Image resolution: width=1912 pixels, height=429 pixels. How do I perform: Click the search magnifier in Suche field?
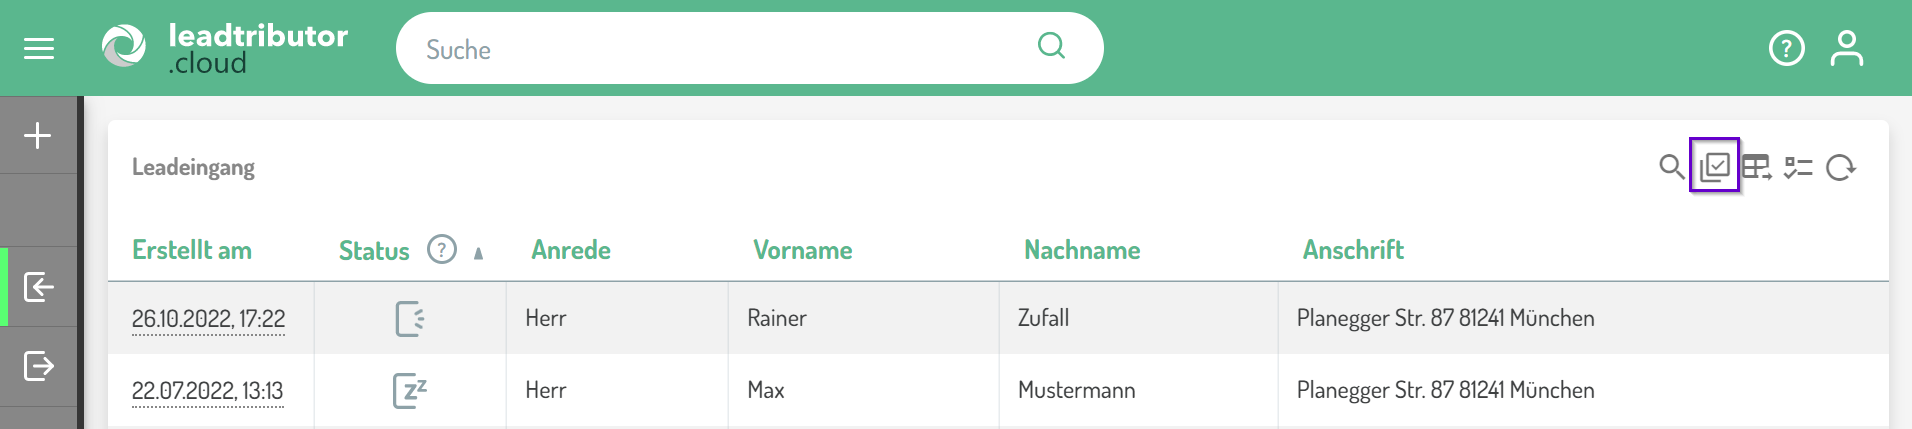point(1051,46)
